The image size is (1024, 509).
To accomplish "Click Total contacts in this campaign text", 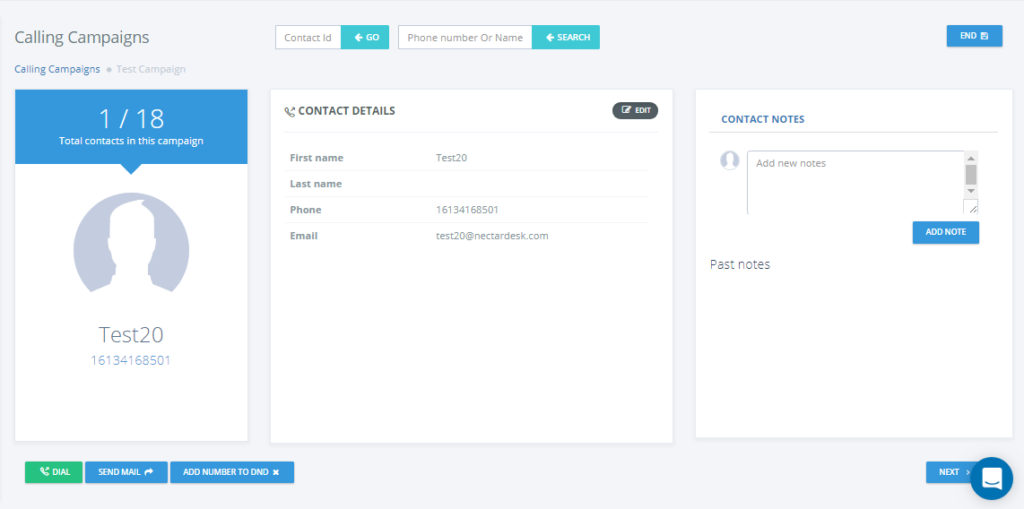I will (131, 140).
